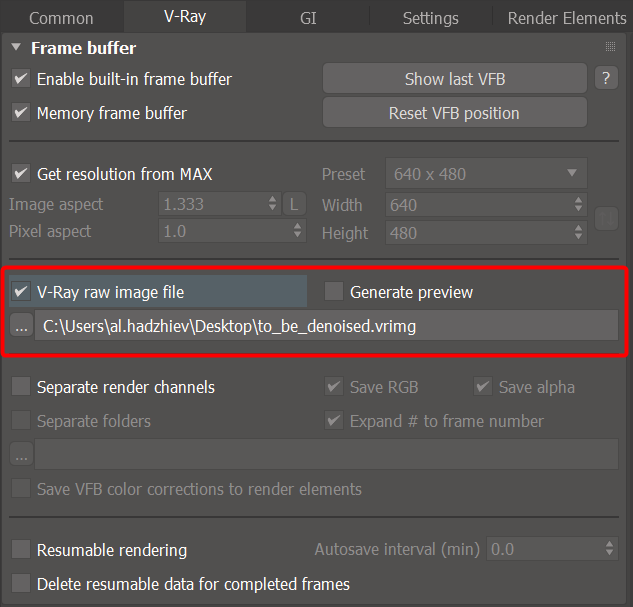Collapse the Frame buffer rollout arrow
This screenshot has width=633, height=607.
pyautogui.click(x=16, y=48)
